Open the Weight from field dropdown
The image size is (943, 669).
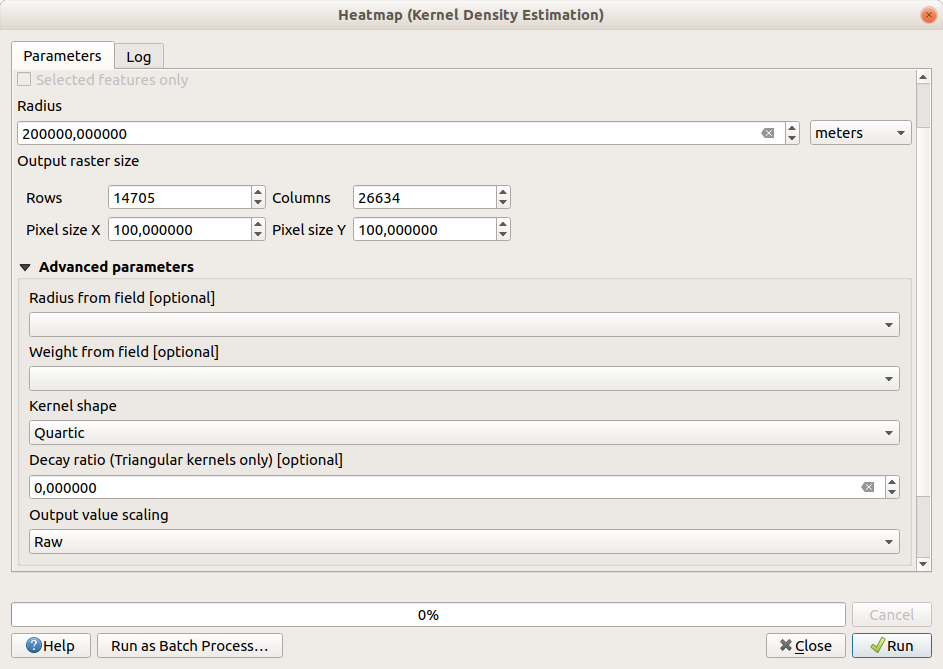coord(463,379)
